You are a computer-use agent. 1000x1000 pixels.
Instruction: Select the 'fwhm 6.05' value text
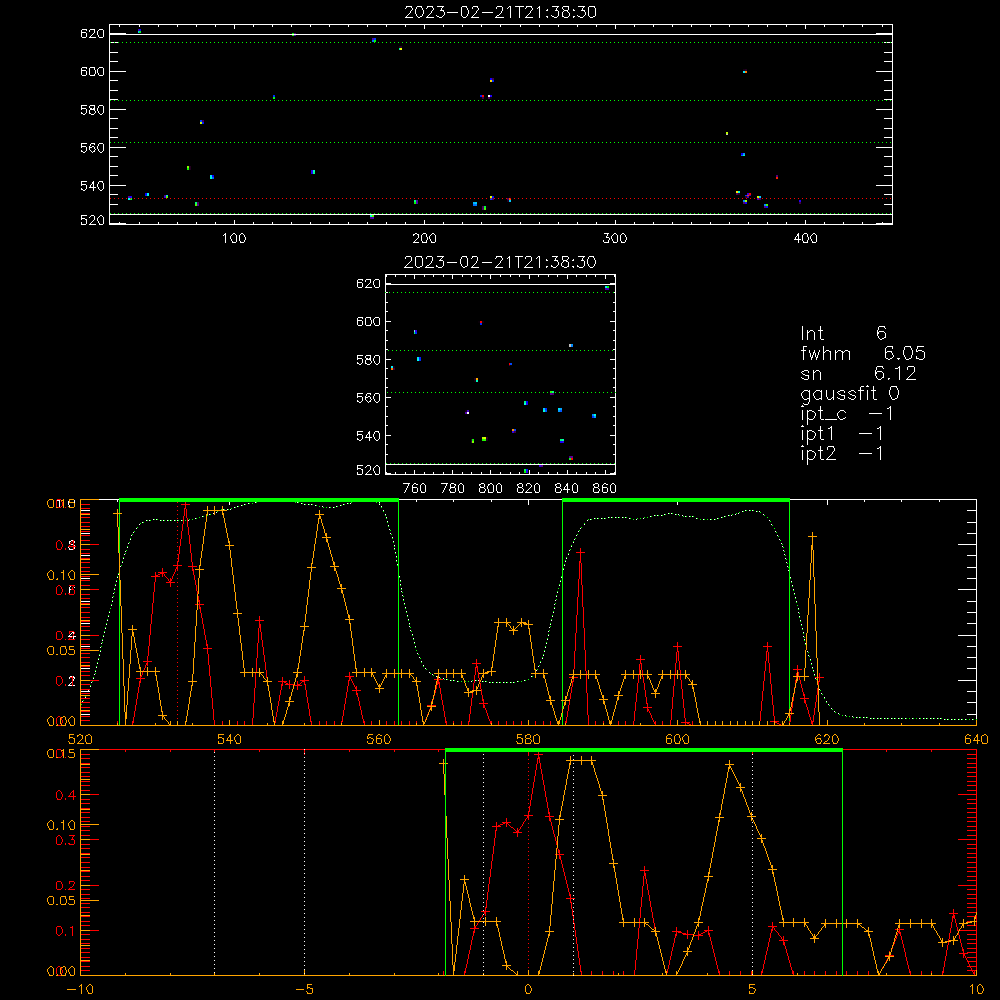[x=863, y=353]
